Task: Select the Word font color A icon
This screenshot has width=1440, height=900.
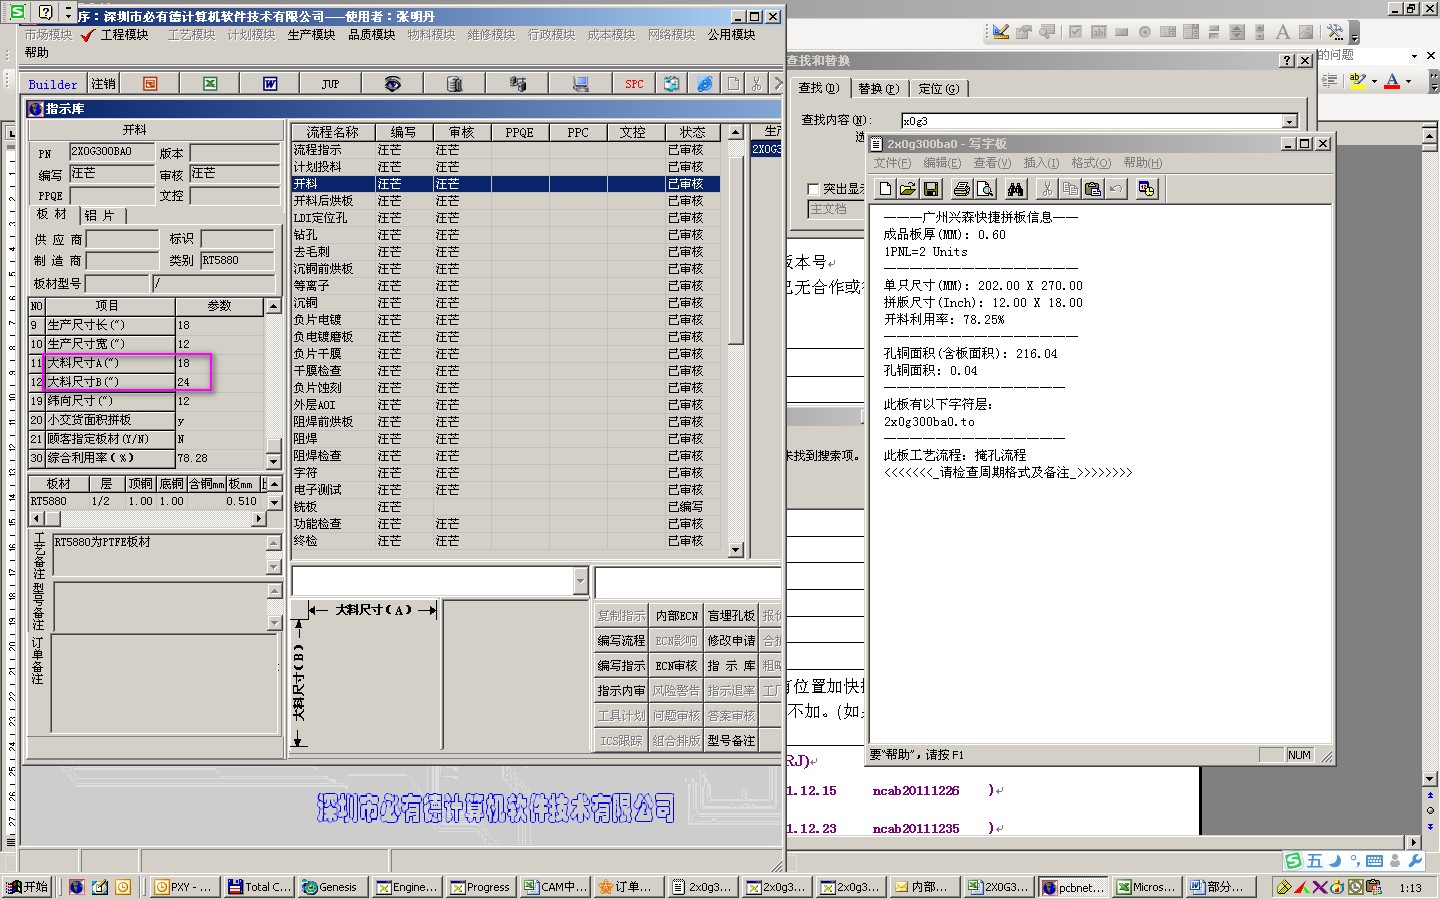Action: click(1391, 81)
